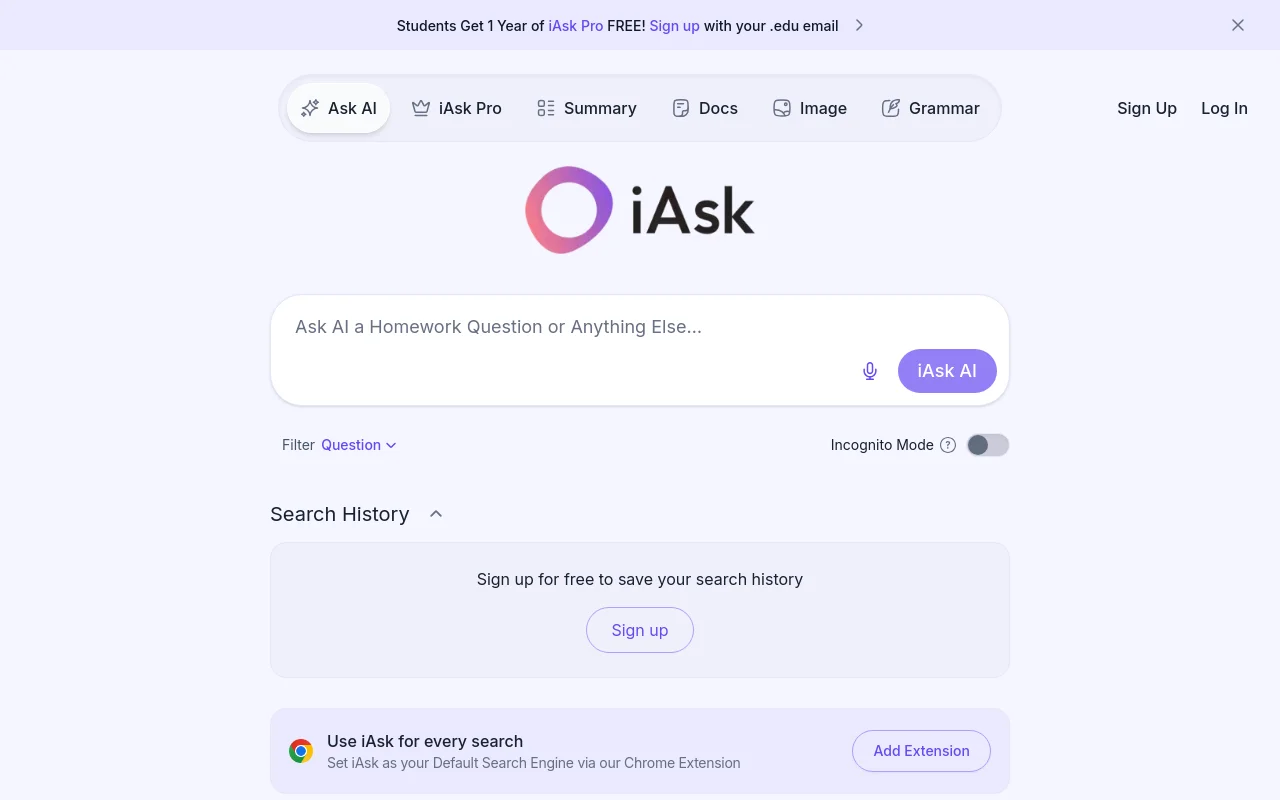The image size is (1280, 800).
Task: Enable Incognito Mode
Action: (x=988, y=445)
